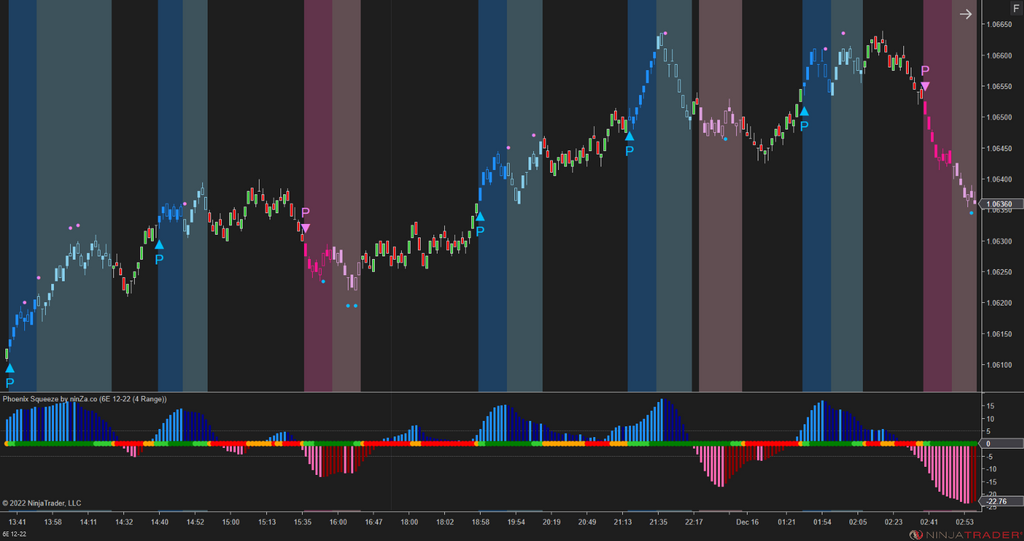Click the © 2022 NinjaTrader, LLC text
This screenshot has width=1024, height=541.
pos(42,503)
